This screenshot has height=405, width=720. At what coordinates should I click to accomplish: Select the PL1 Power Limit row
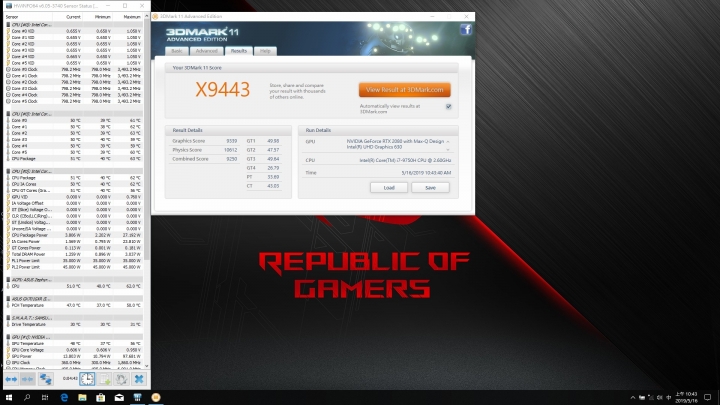click(x=74, y=260)
